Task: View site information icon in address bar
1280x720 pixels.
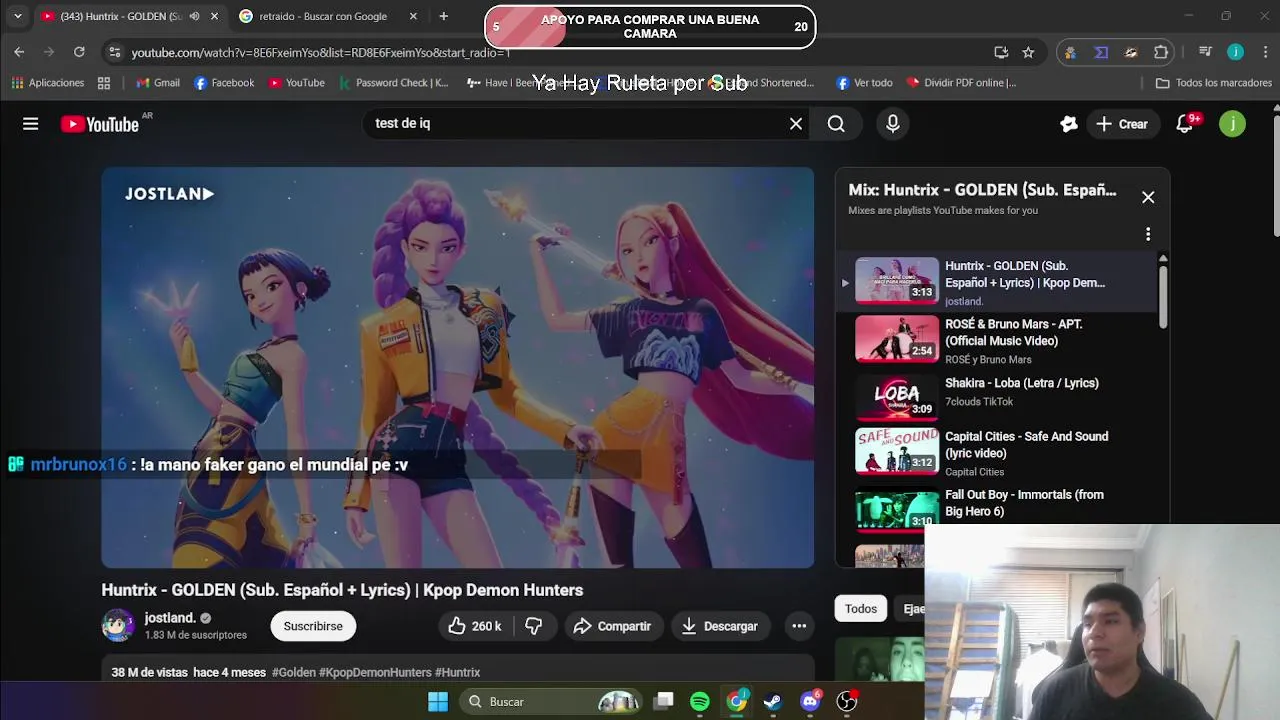Action: click(114, 52)
